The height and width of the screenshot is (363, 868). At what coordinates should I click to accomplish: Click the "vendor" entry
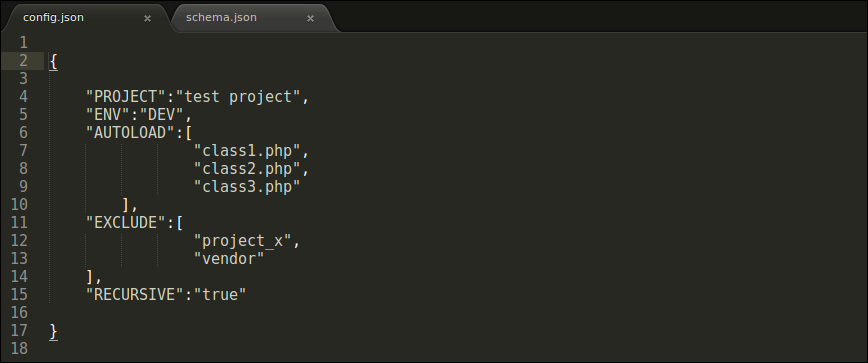[229, 258]
